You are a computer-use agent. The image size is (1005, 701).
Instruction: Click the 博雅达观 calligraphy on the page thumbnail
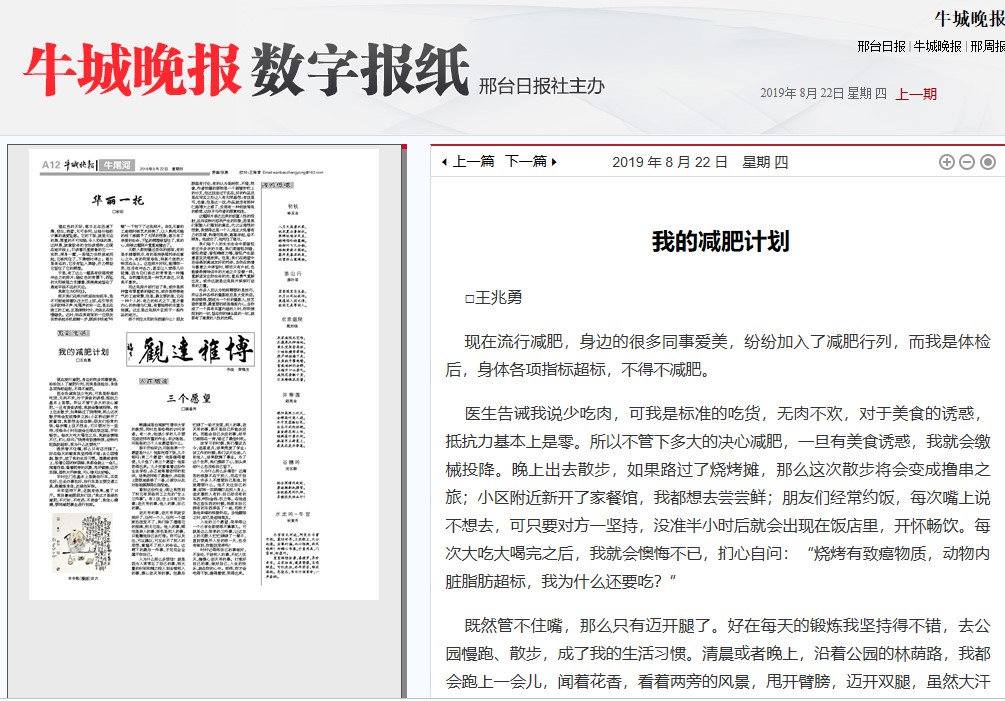190,349
